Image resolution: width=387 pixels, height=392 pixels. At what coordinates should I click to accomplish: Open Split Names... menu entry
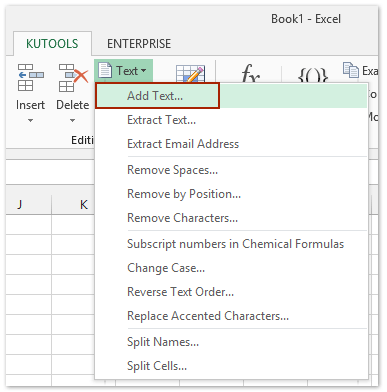pyautogui.click(x=231, y=342)
